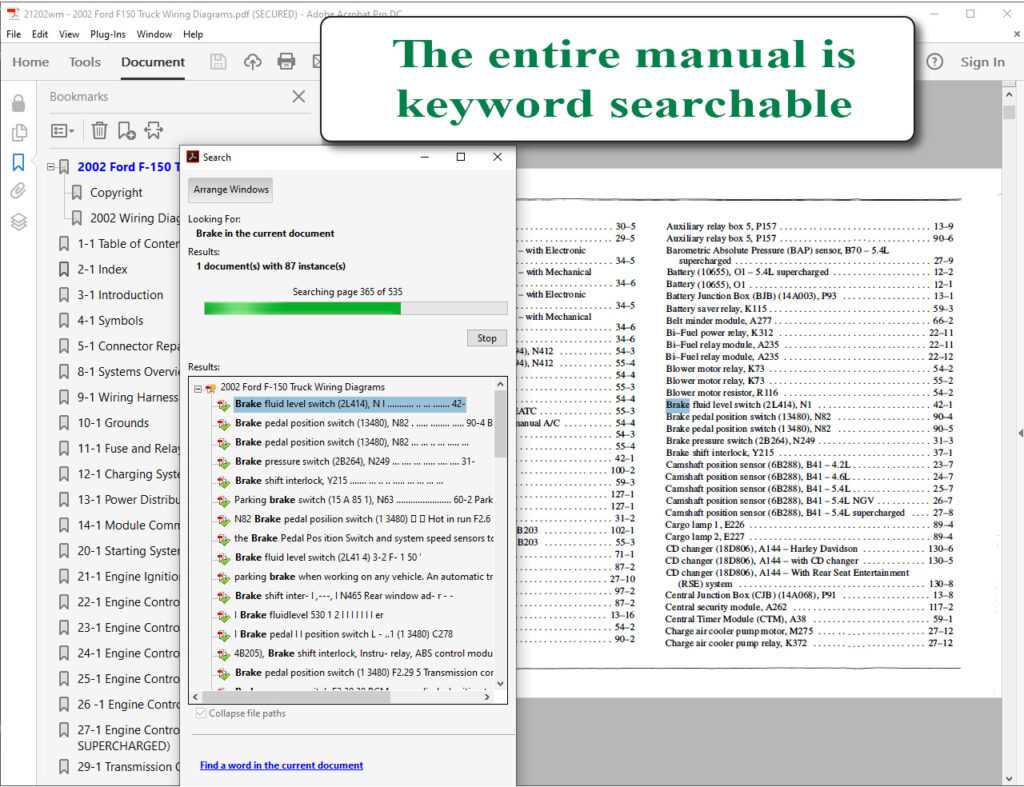Screen dimensions: 1024x787
Task: Toggle the Collapse file paths checkbox
Action: tap(201, 713)
